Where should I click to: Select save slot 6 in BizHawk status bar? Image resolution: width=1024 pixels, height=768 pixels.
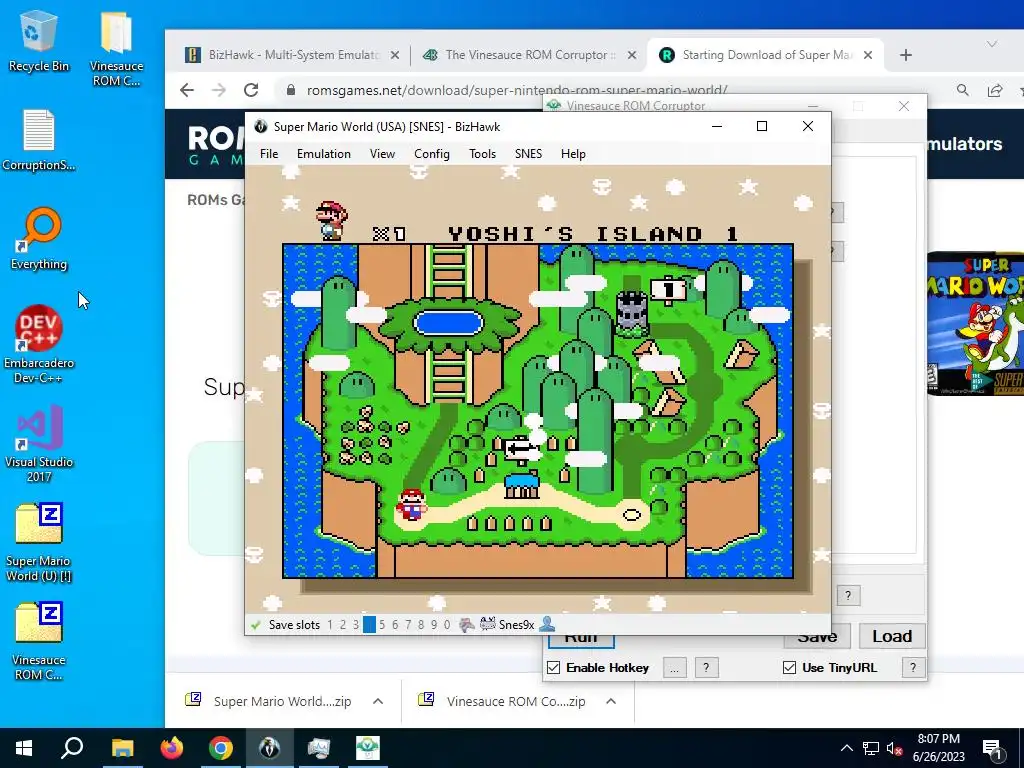[395, 625]
